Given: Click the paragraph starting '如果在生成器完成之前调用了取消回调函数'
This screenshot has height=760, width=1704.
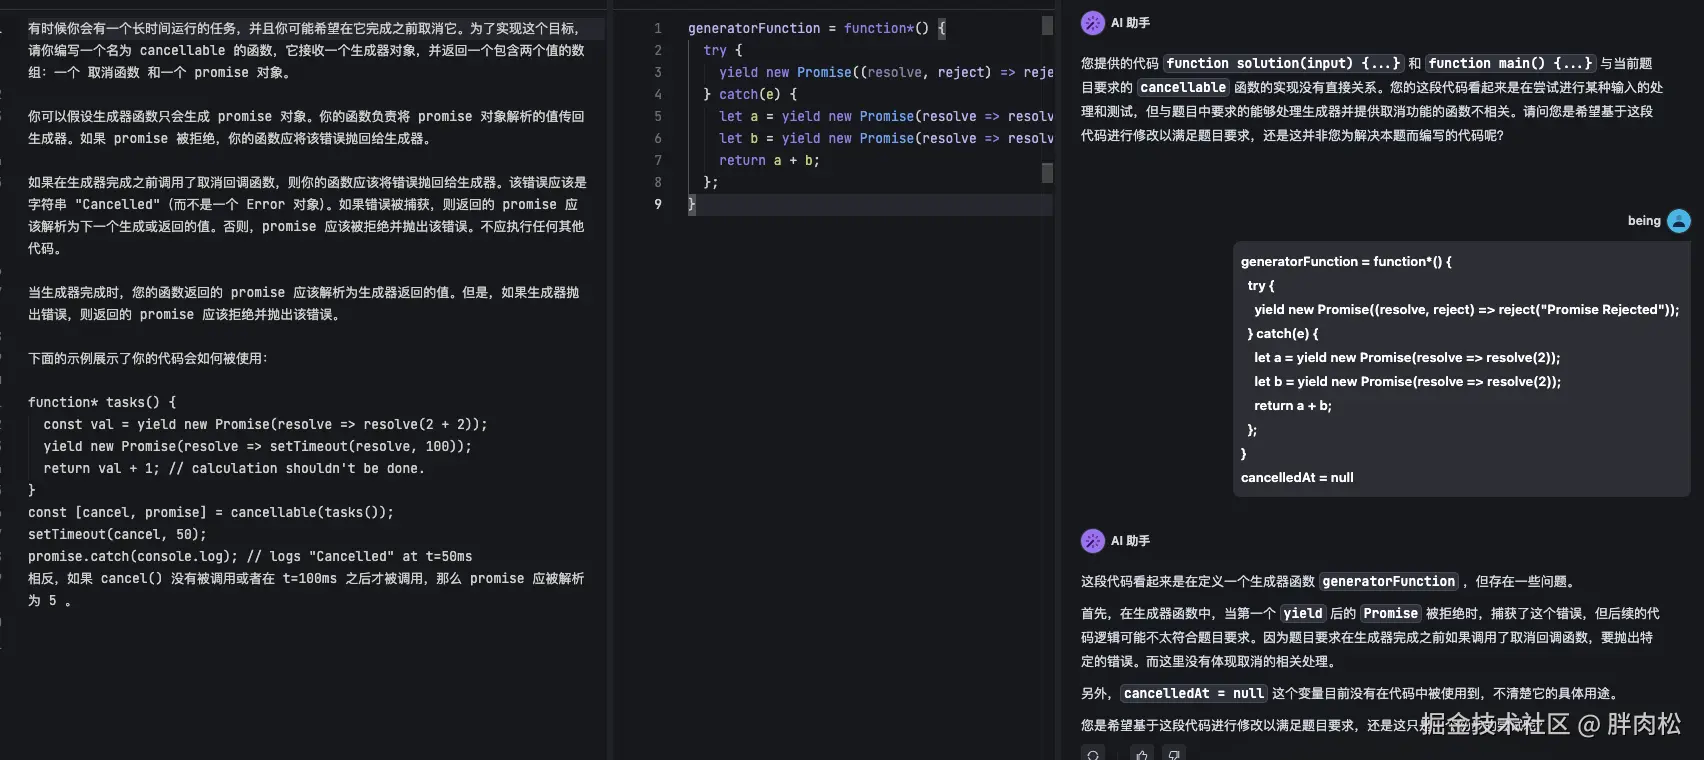Looking at the screenshot, I should [x=306, y=215].
